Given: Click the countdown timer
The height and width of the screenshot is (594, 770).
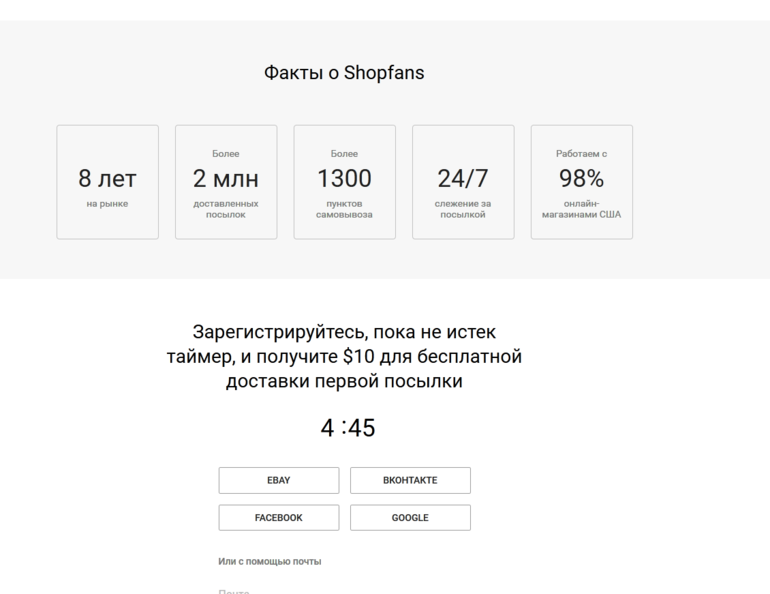Looking at the screenshot, I should tap(347, 428).
